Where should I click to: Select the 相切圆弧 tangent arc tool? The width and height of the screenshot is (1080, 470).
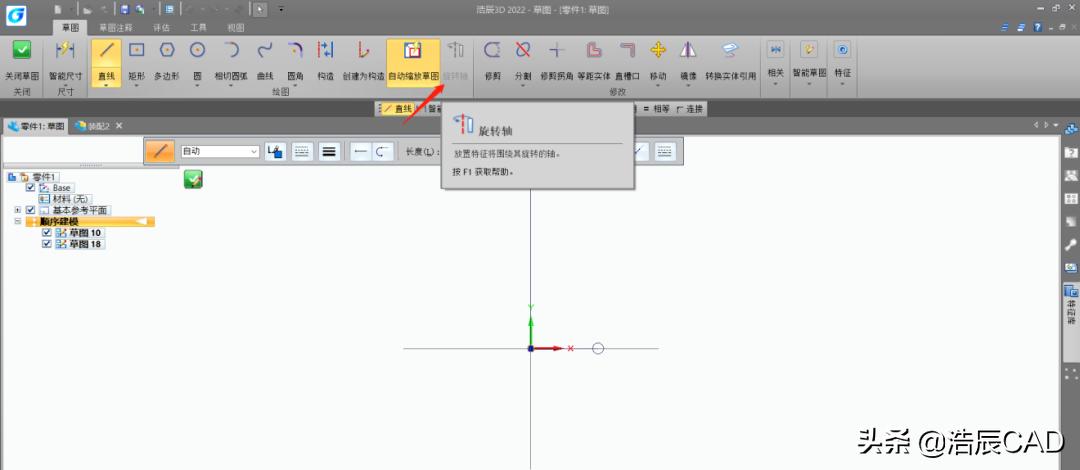tap(231, 61)
